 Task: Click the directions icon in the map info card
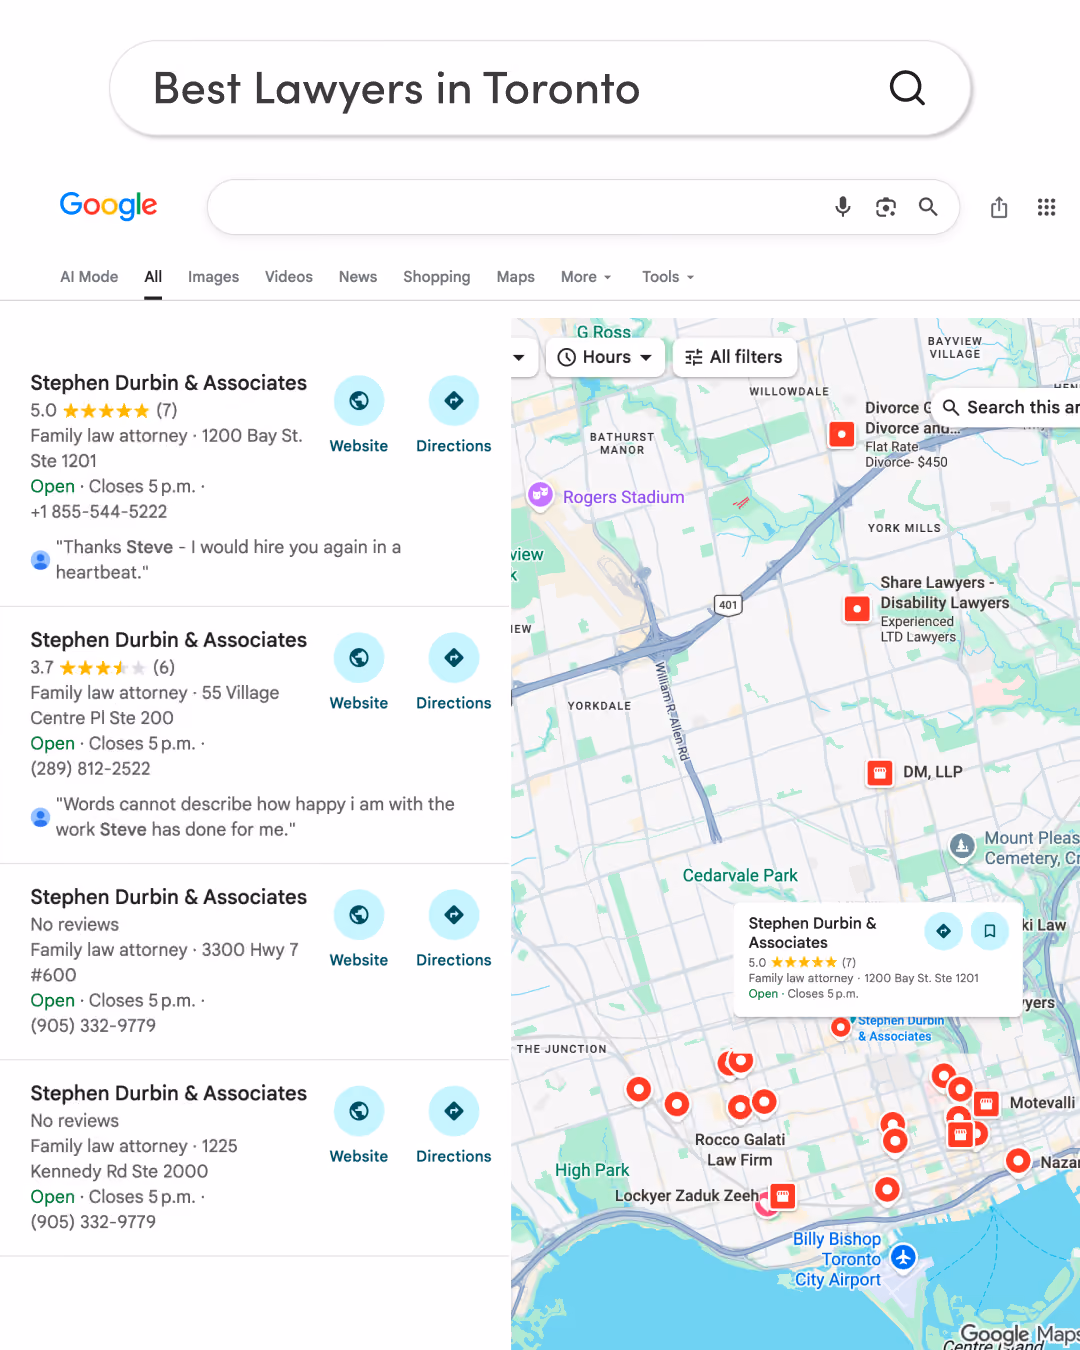[943, 931]
